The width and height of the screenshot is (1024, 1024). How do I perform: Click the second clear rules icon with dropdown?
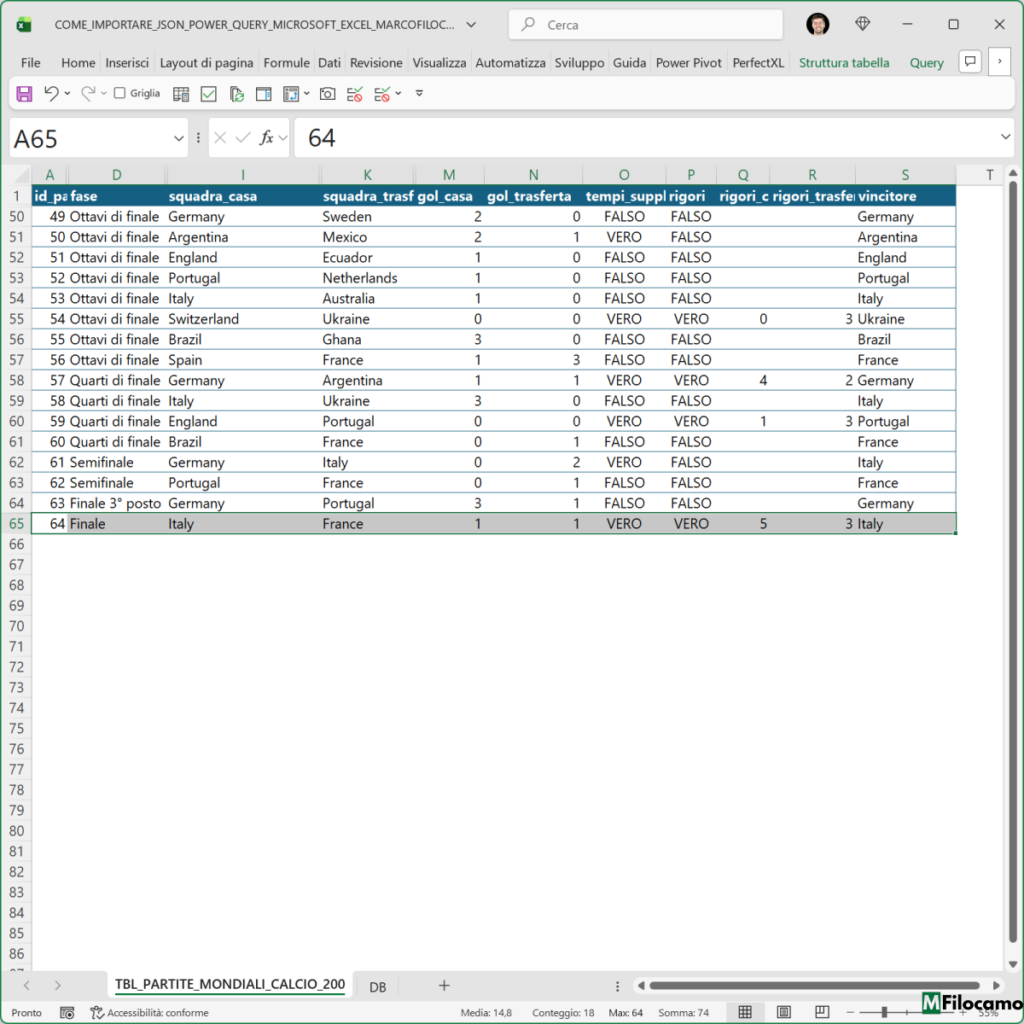pyautogui.click(x=382, y=94)
